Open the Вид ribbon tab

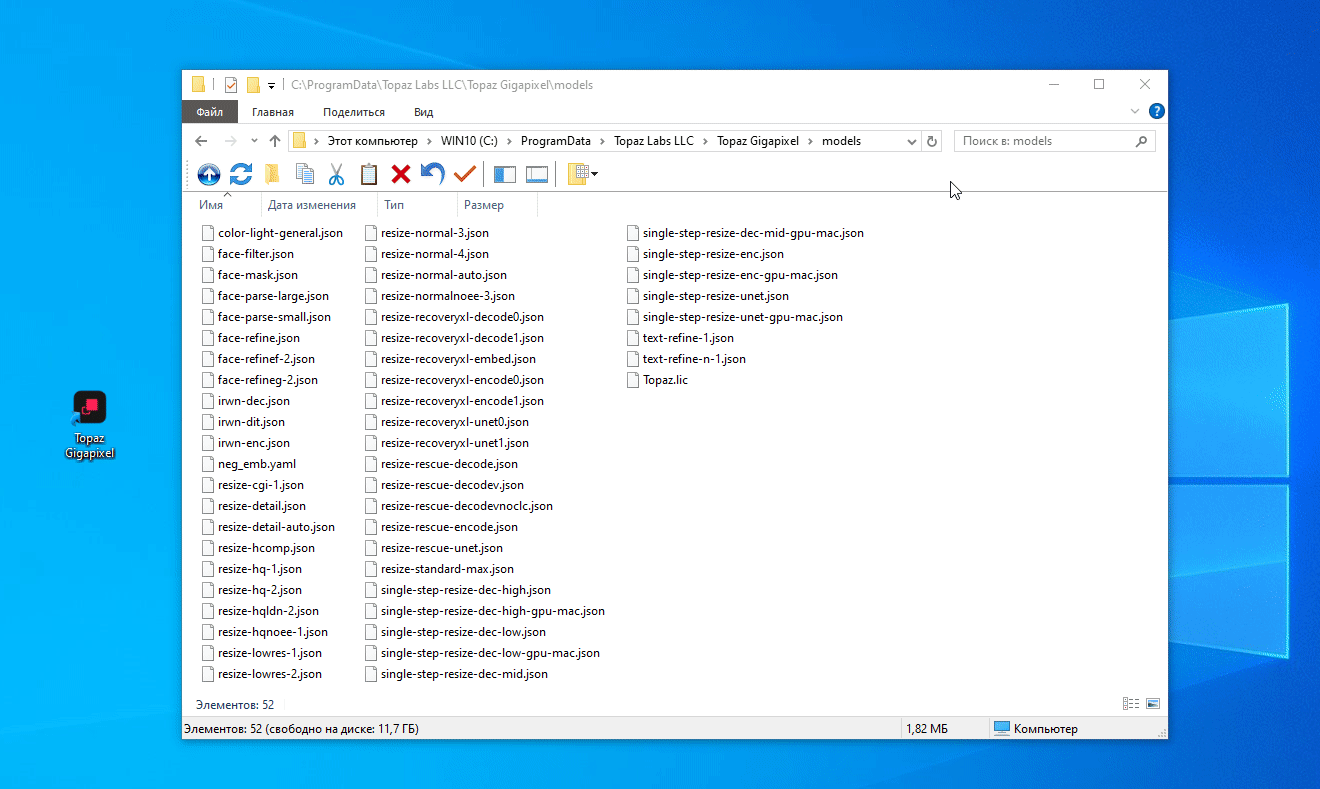point(423,112)
